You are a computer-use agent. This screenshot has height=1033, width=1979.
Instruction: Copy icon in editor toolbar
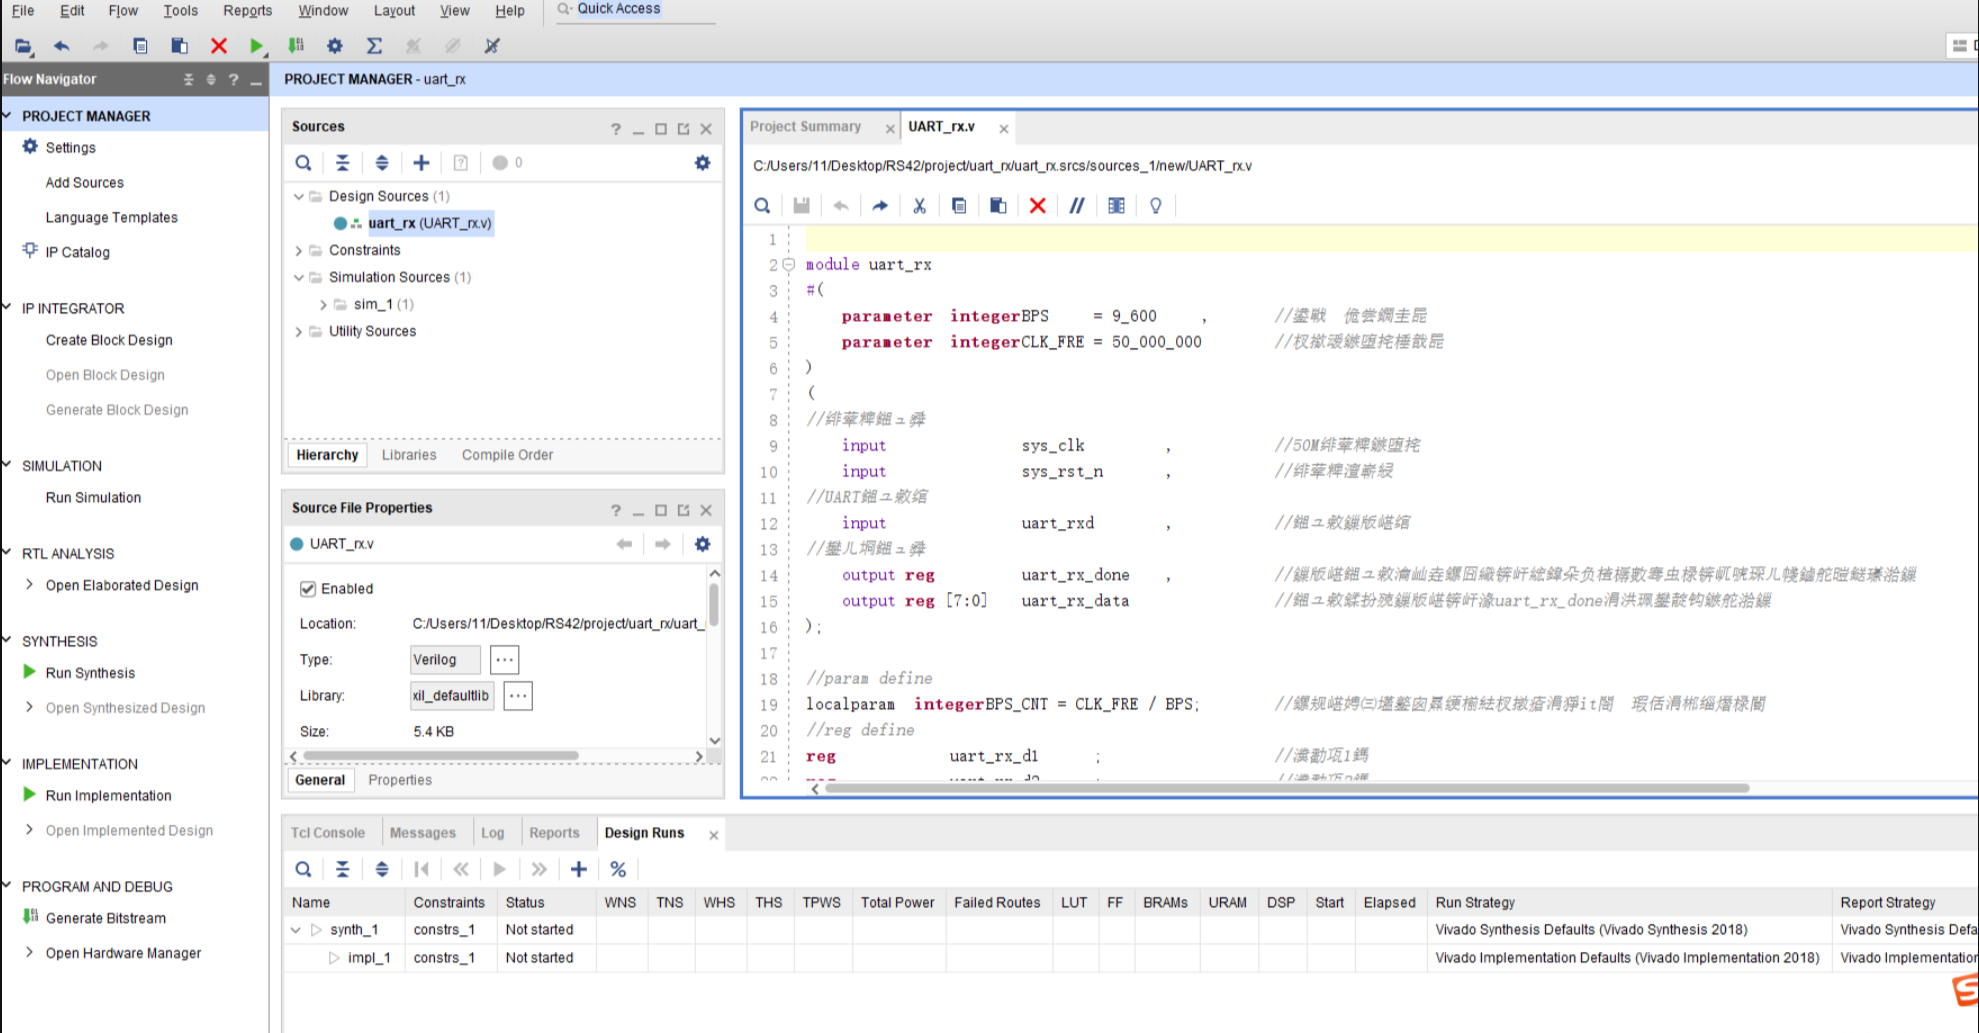pos(959,206)
